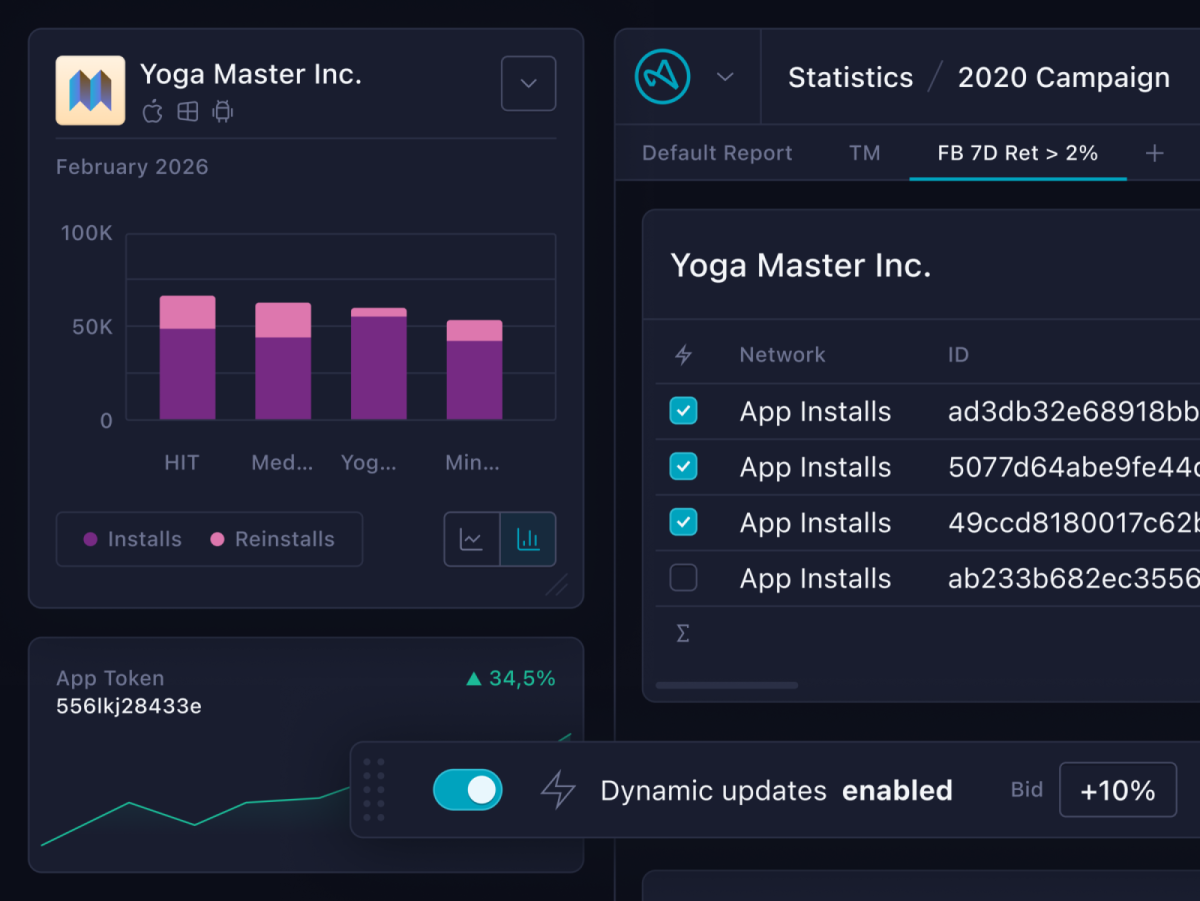Click the Yog... bar in chart
This screenshot has height=901, width=1200.
378,363
